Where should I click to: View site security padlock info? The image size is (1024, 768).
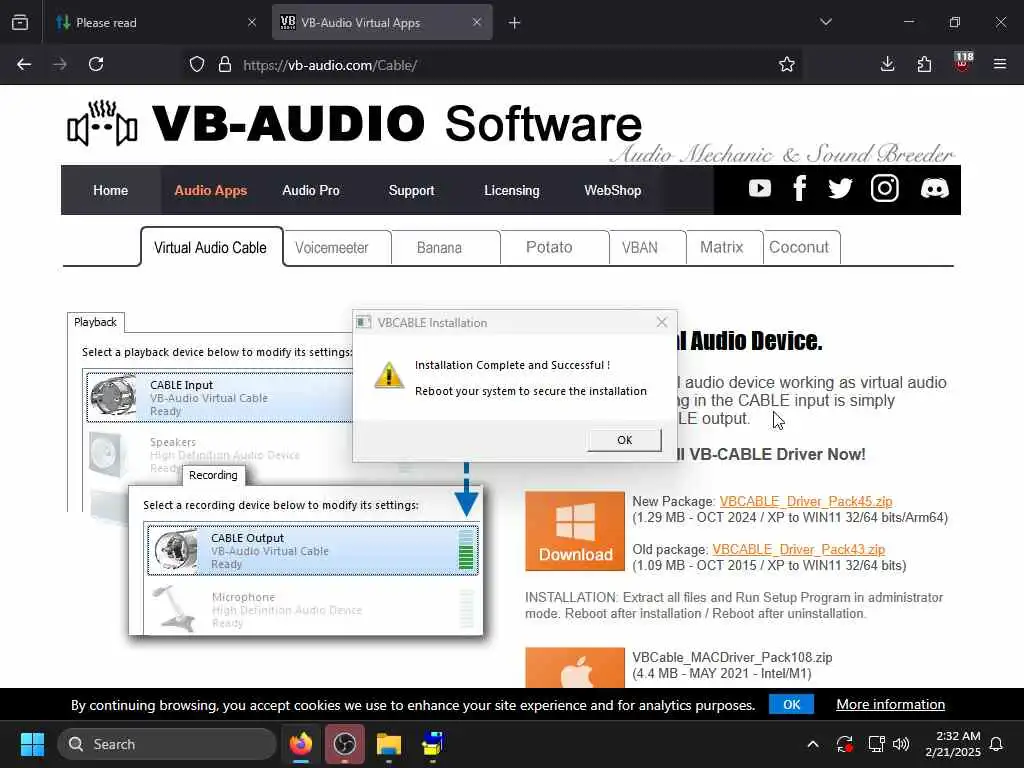pos(225,64)
